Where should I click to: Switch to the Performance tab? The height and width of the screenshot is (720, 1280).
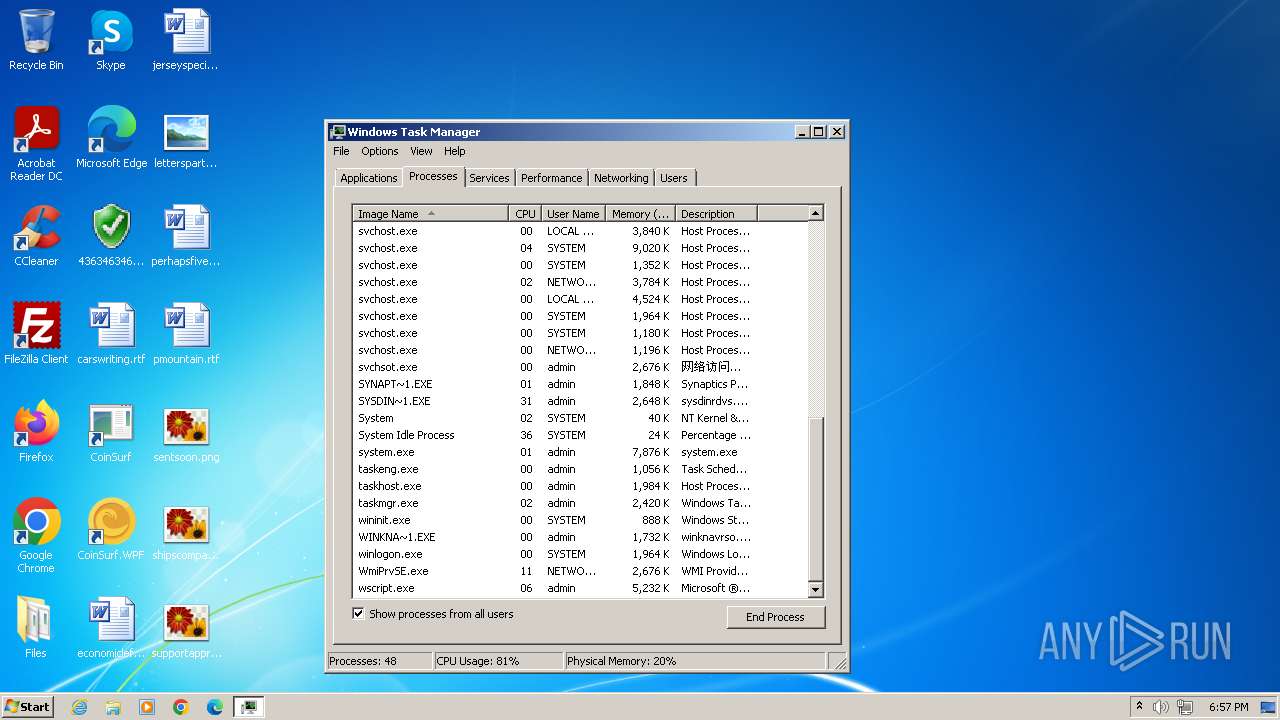551,178
